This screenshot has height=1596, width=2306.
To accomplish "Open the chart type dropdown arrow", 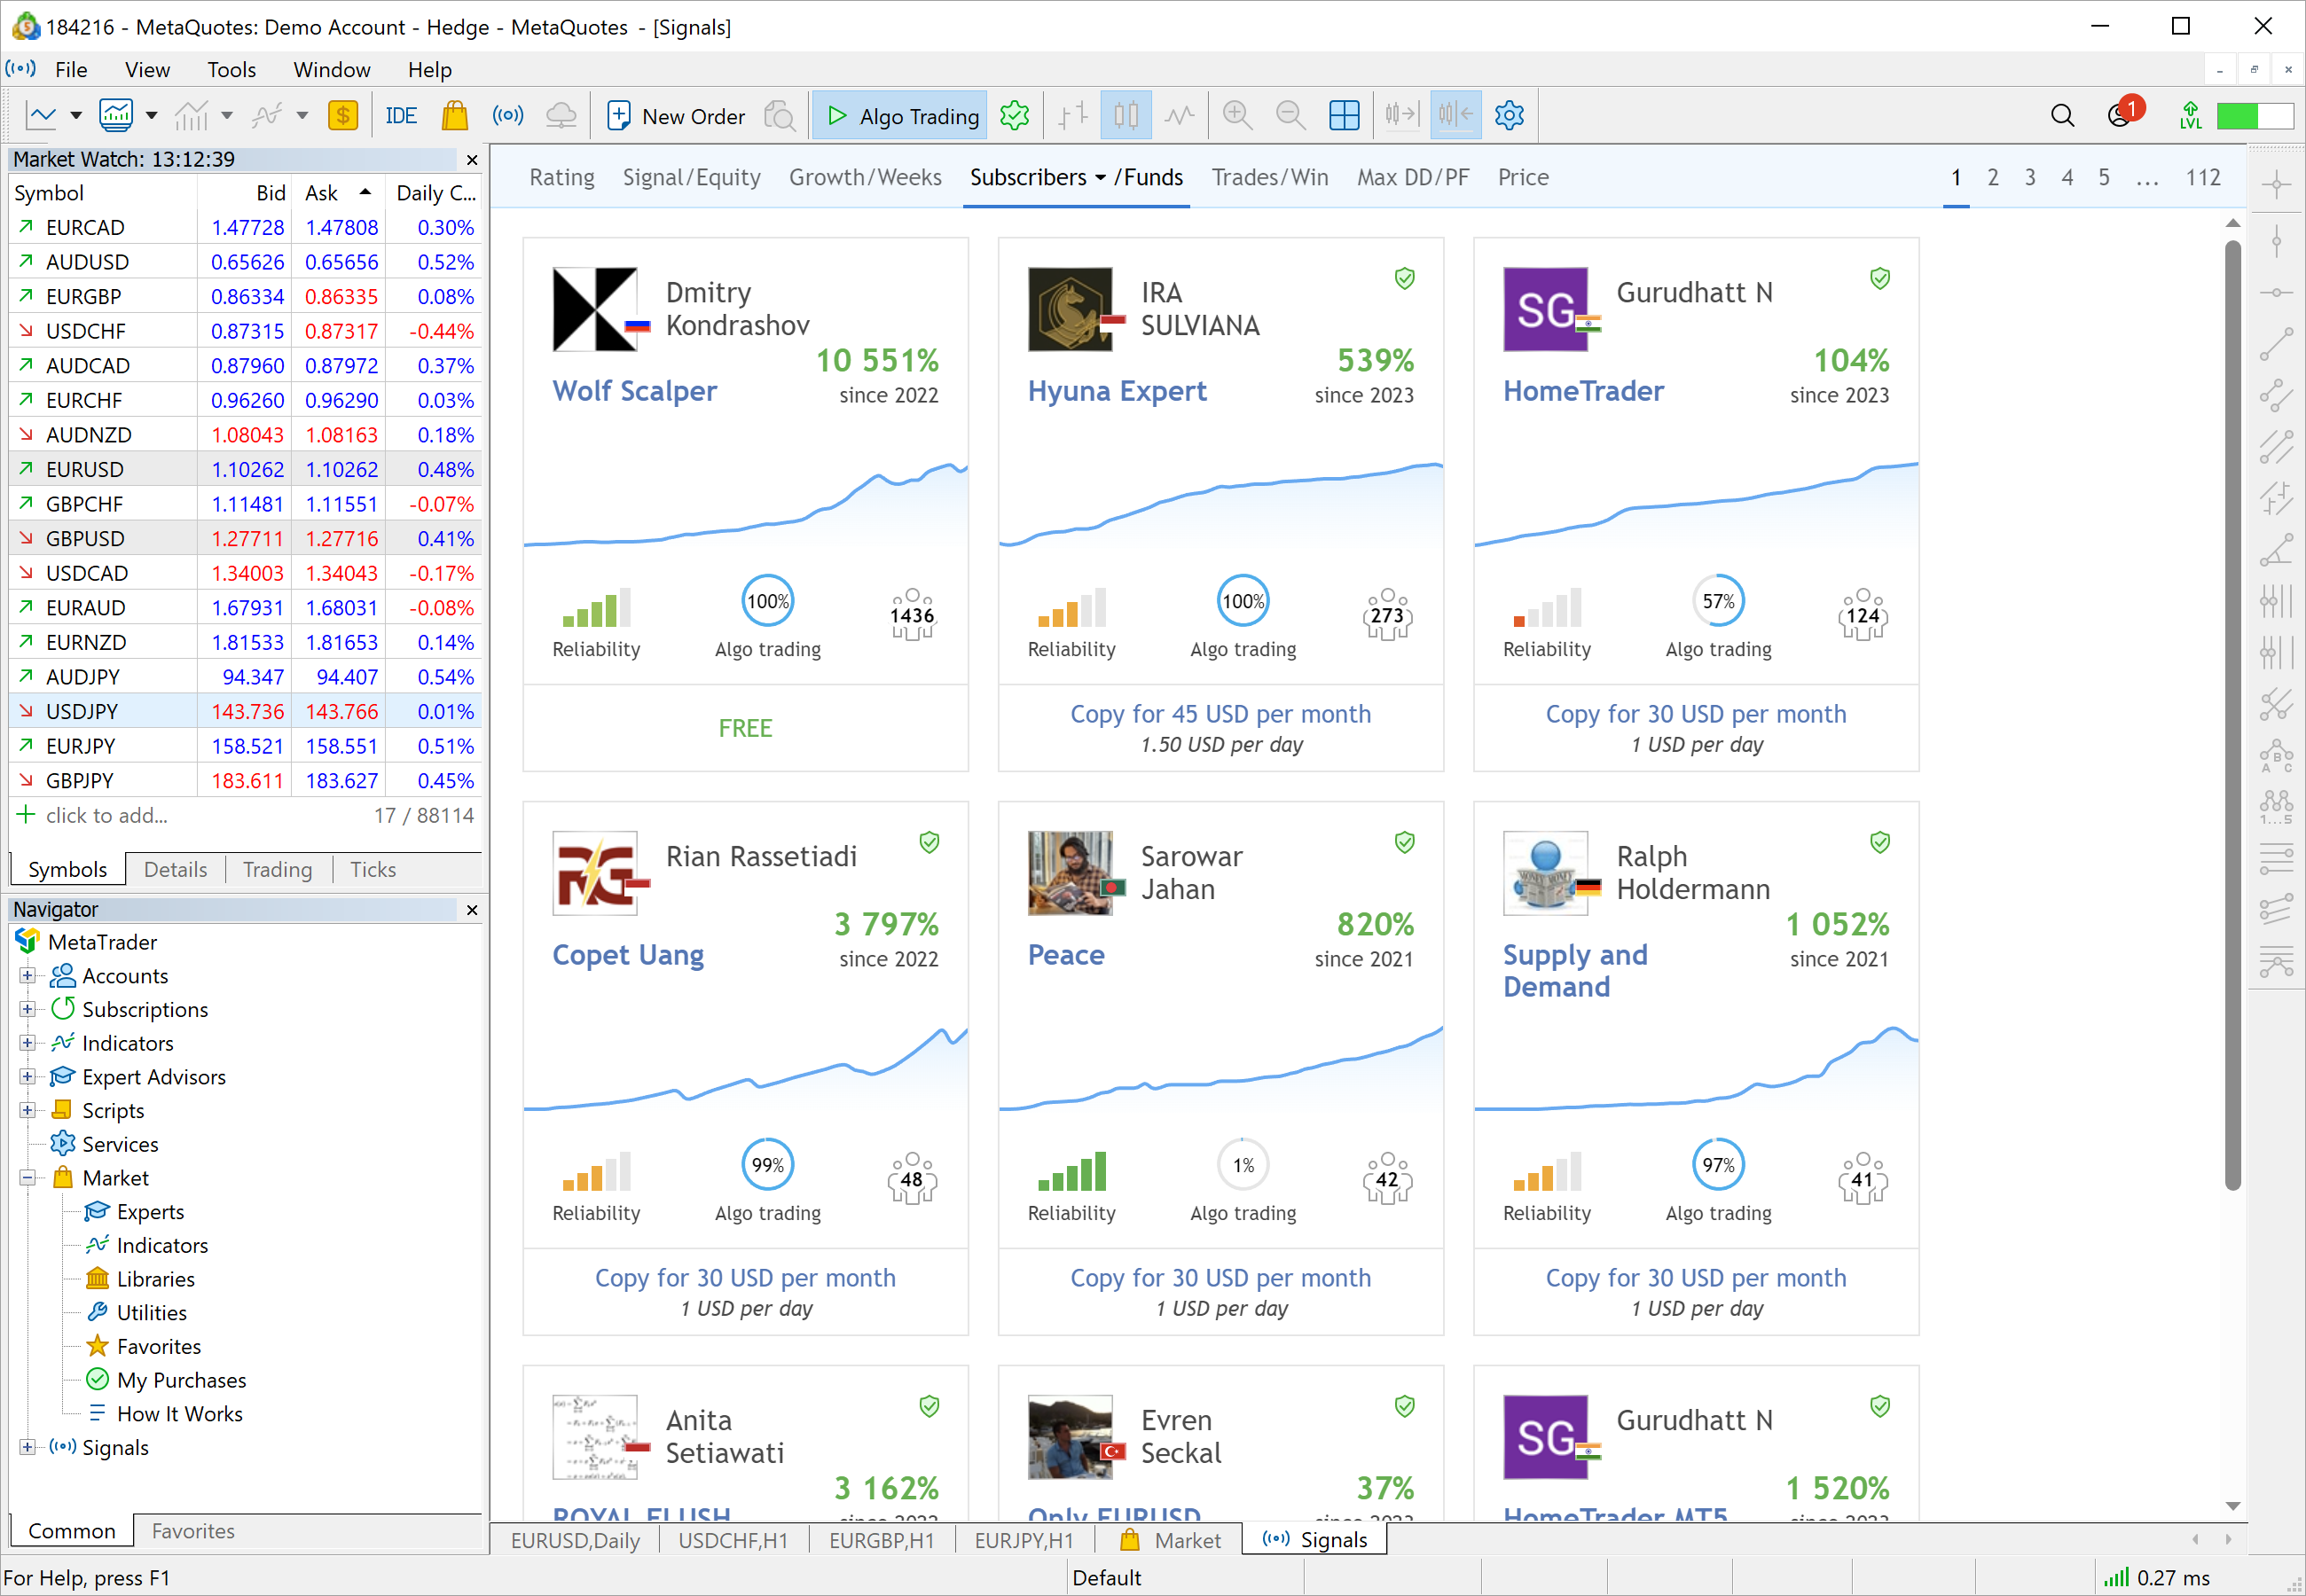I will click(x=76, y=116).
